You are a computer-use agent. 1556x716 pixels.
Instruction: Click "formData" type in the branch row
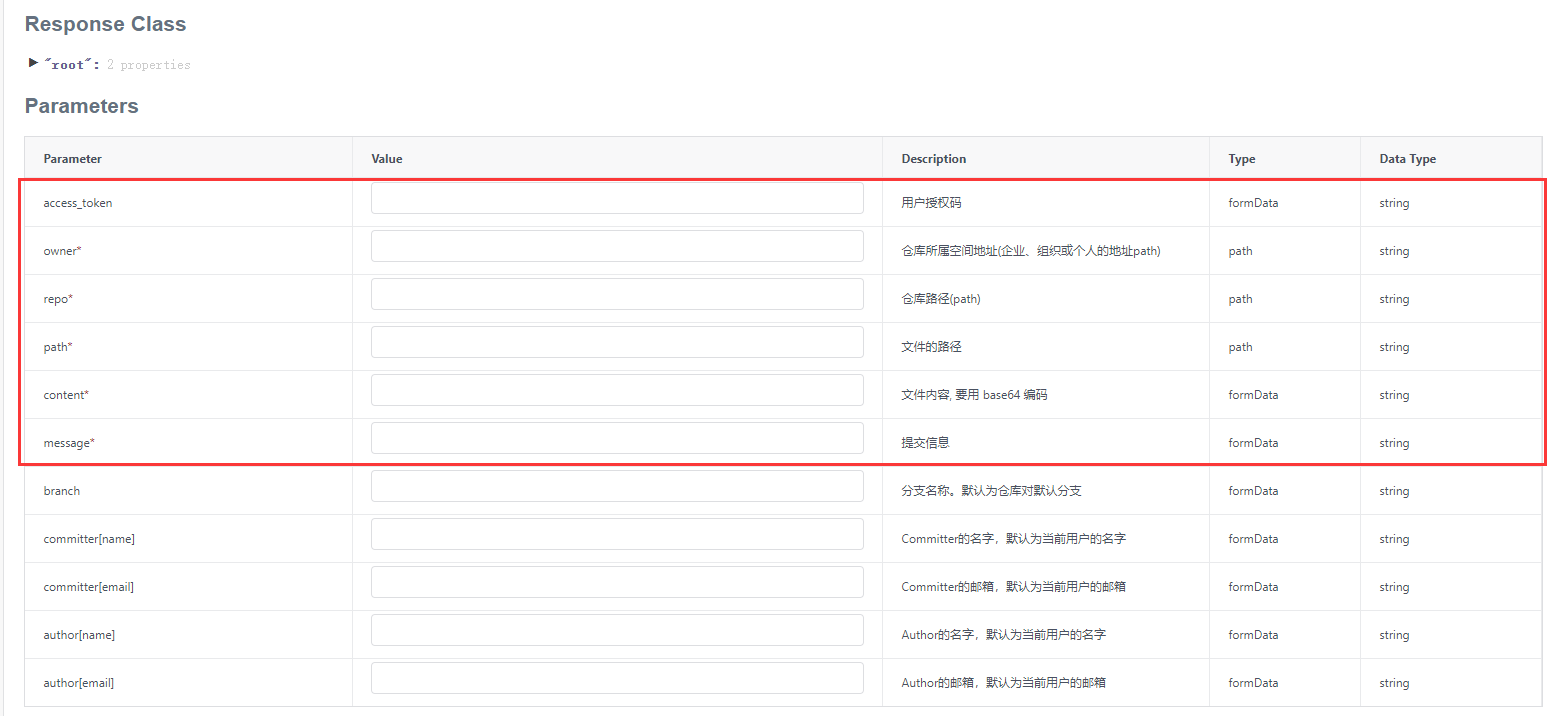(x=1253, y=491)
